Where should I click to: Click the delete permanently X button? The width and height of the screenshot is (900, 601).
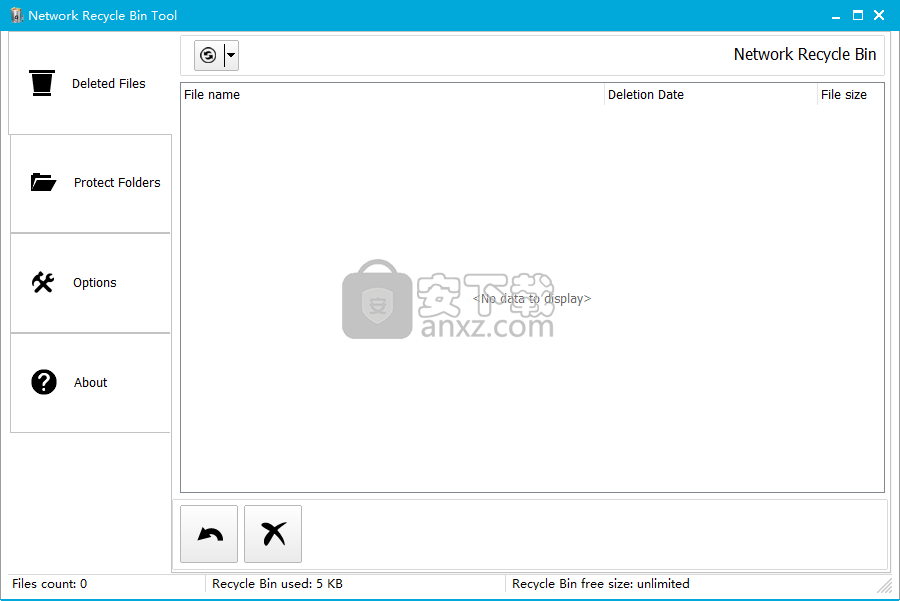tap(273, 534)
